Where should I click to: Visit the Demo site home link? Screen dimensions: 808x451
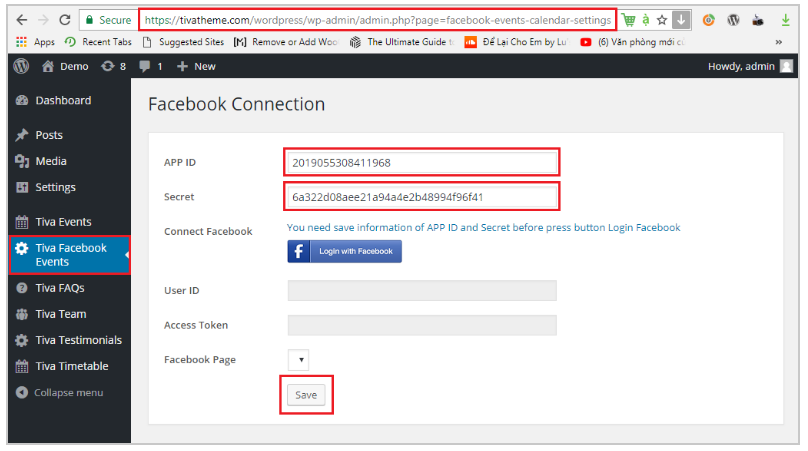65,66
